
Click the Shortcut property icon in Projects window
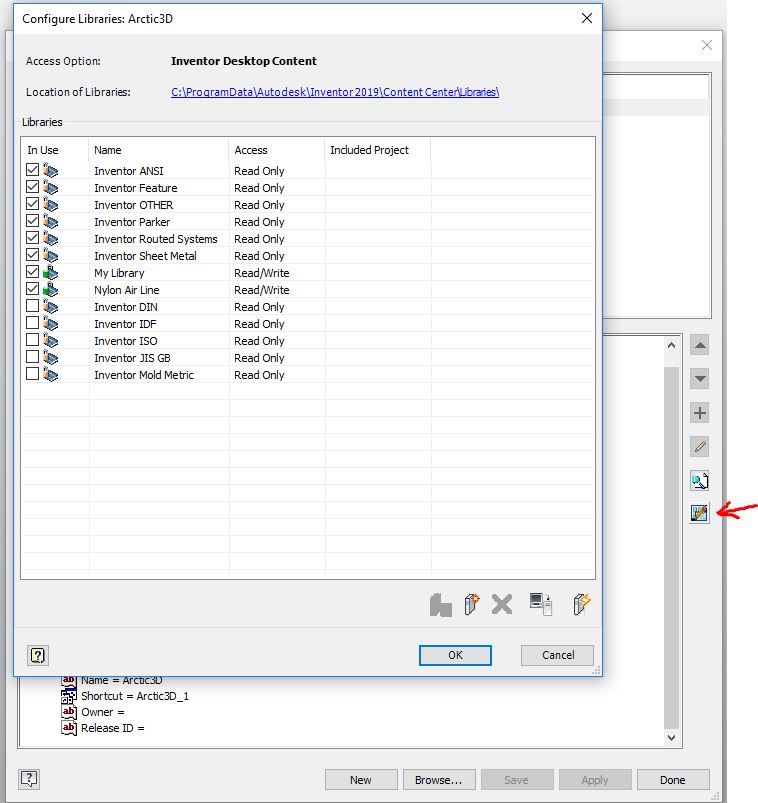(69, 696)
